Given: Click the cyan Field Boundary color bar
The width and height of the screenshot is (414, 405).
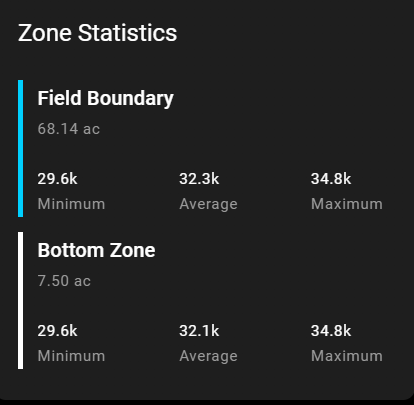Looking at the screenshot, I should point(20,148).
